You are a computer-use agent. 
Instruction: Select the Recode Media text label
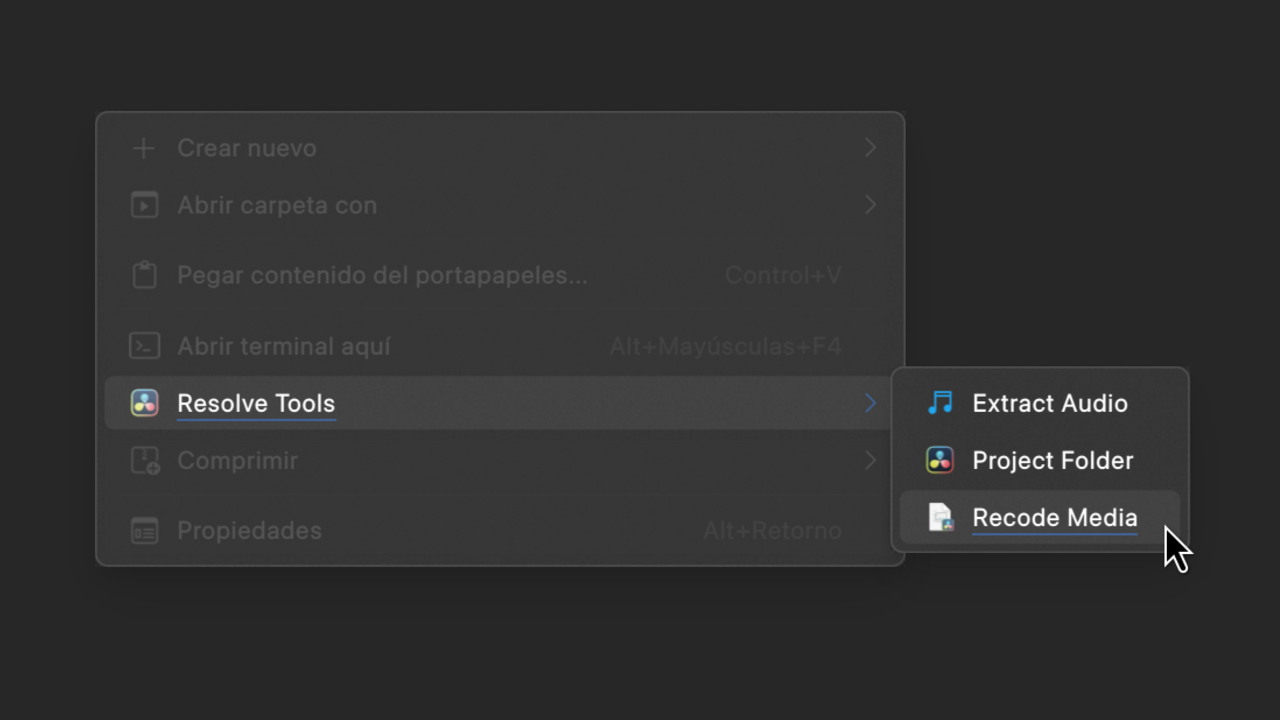(x=1055, y=517)
